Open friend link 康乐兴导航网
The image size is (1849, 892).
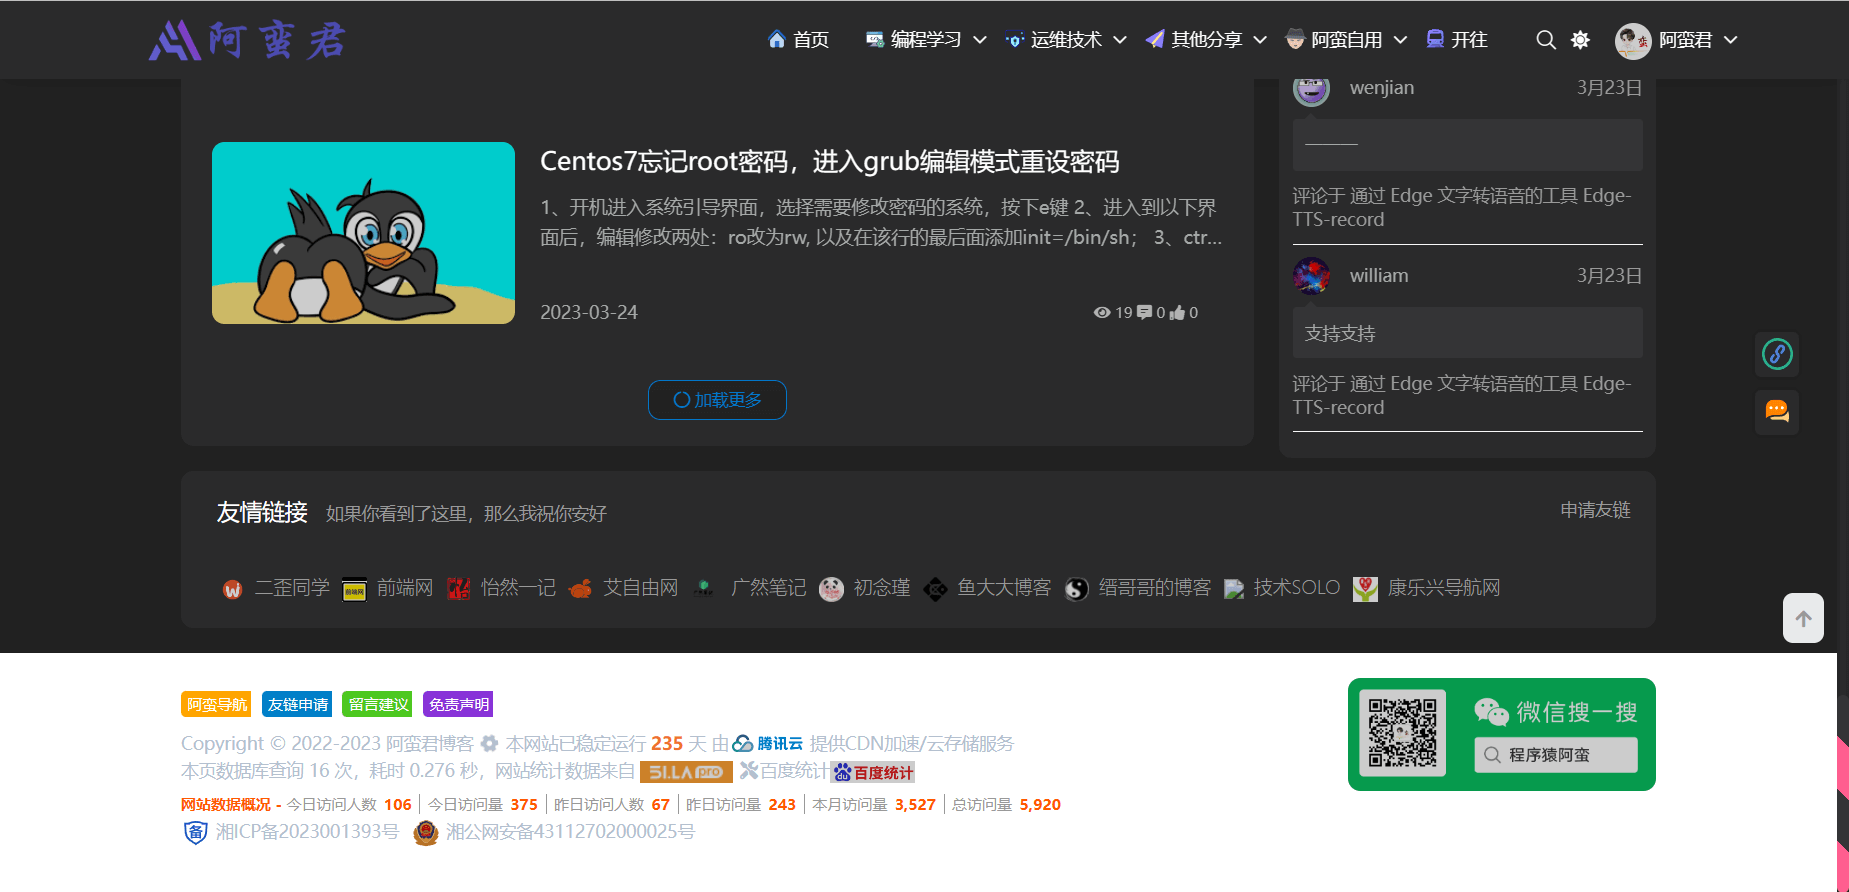(x=1444, y=588)
